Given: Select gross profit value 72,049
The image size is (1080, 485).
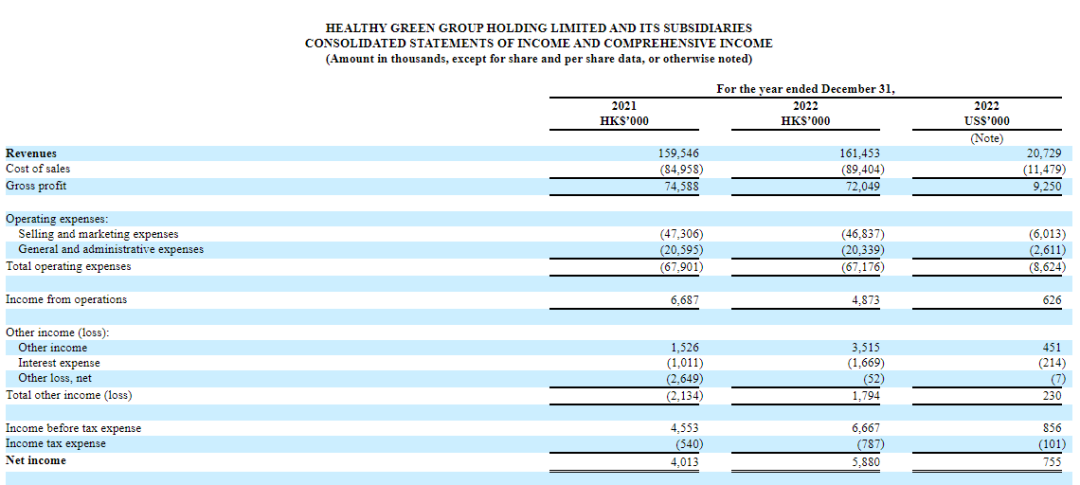Looking at the screenshot, I should pos(862,186).
